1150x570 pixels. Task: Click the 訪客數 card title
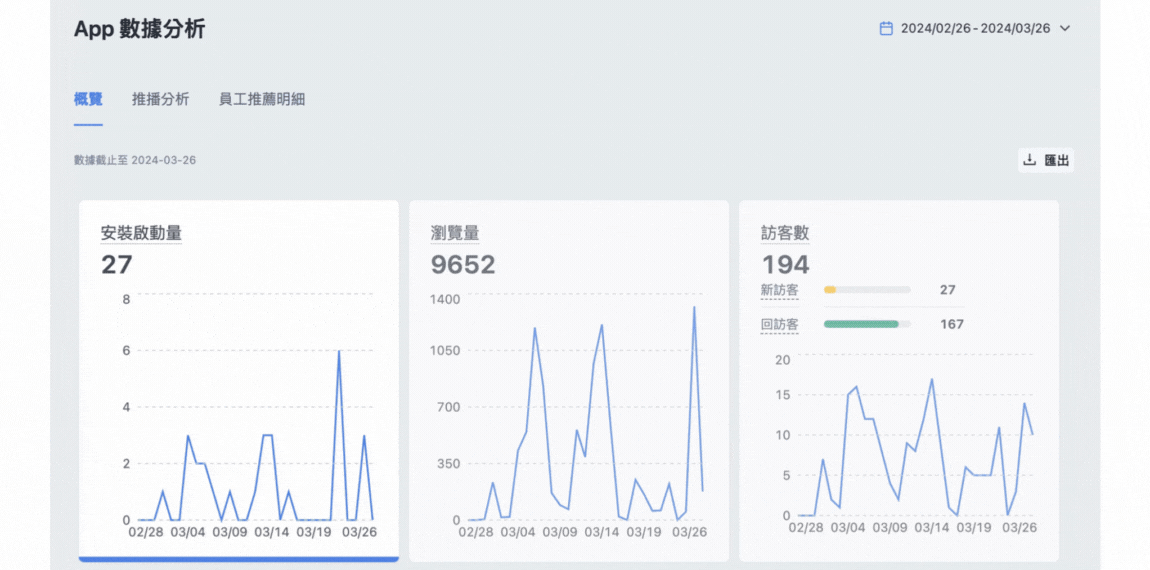coord(785,233)
